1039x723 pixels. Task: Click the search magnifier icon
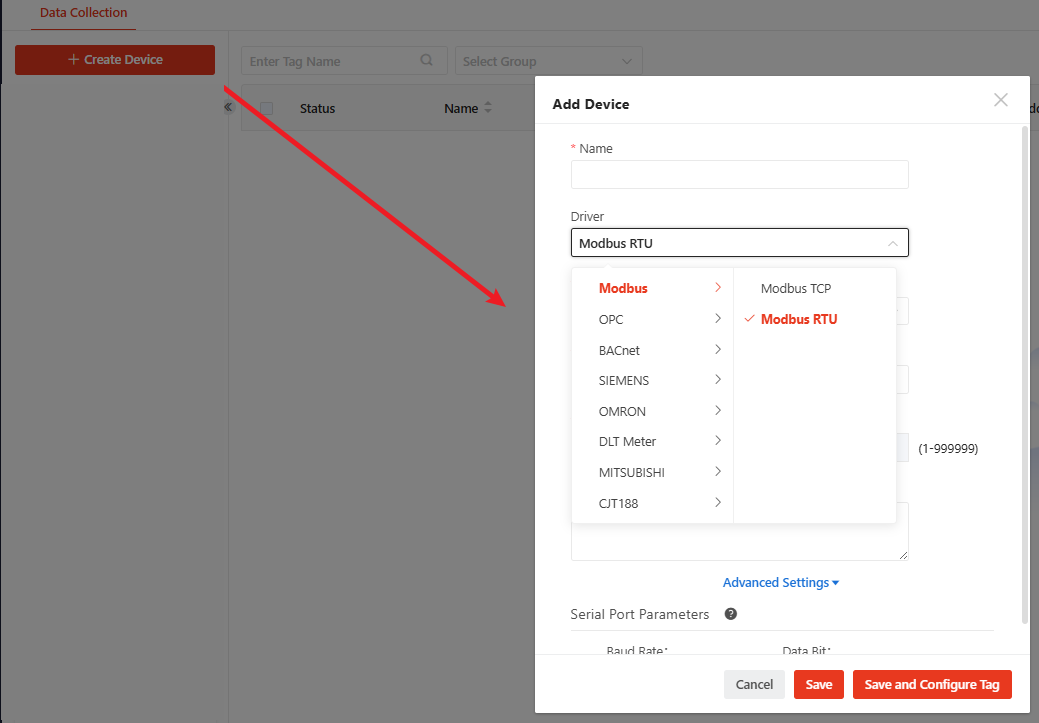click(427, 61)
